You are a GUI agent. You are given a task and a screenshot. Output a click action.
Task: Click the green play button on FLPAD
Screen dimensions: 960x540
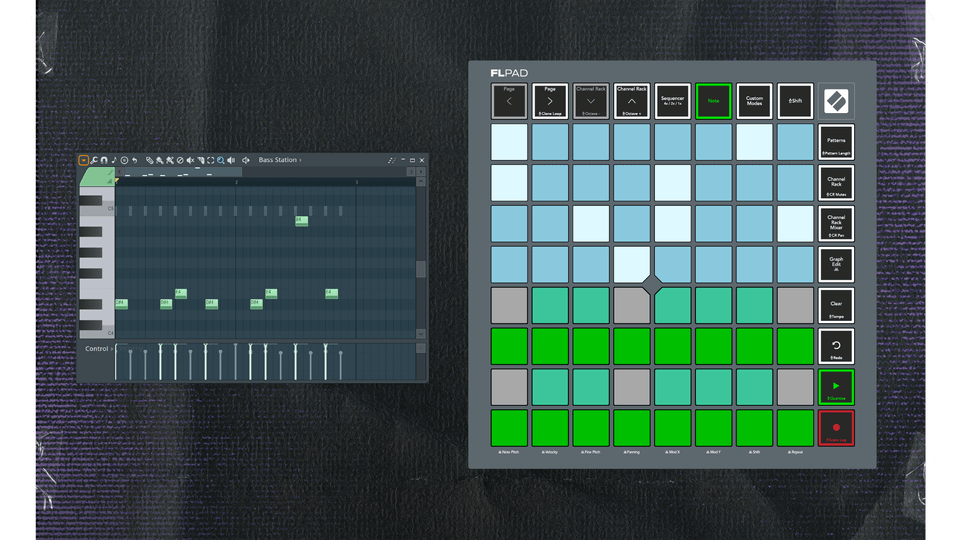[x=836, y=388]
